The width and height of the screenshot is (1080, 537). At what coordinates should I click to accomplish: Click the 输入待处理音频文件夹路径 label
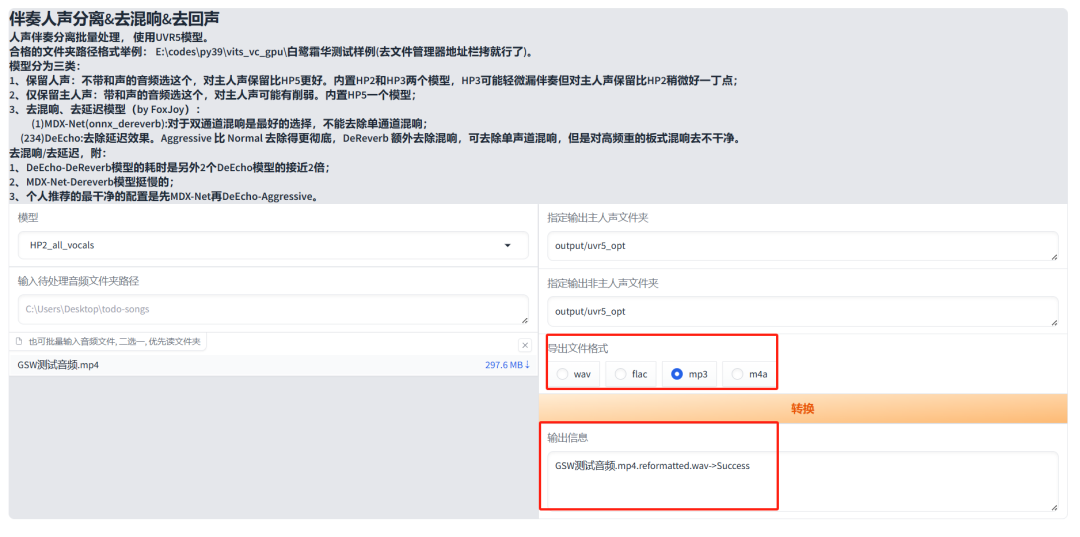[x=79, y=281]
